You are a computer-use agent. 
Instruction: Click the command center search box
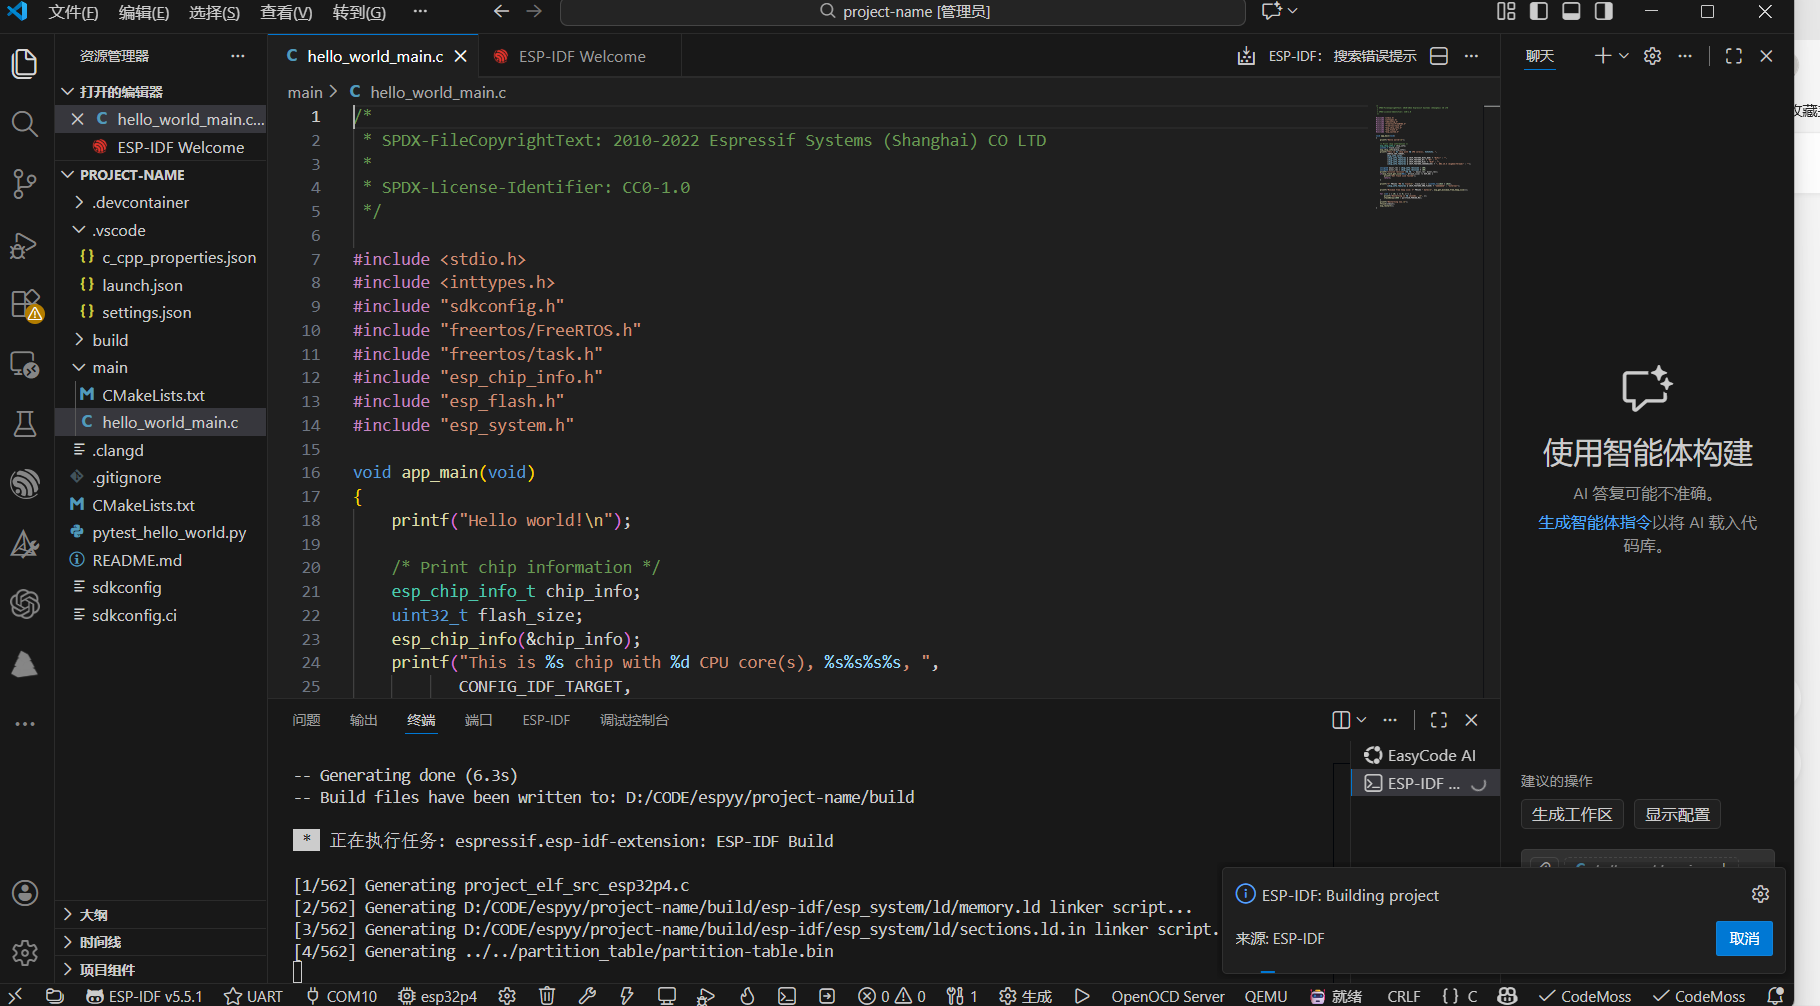[903, 12]
